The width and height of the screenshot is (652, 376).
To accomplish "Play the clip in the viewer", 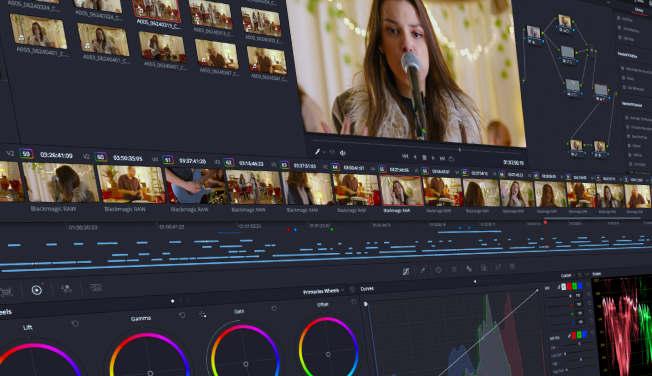I will (x=433, y=158).
